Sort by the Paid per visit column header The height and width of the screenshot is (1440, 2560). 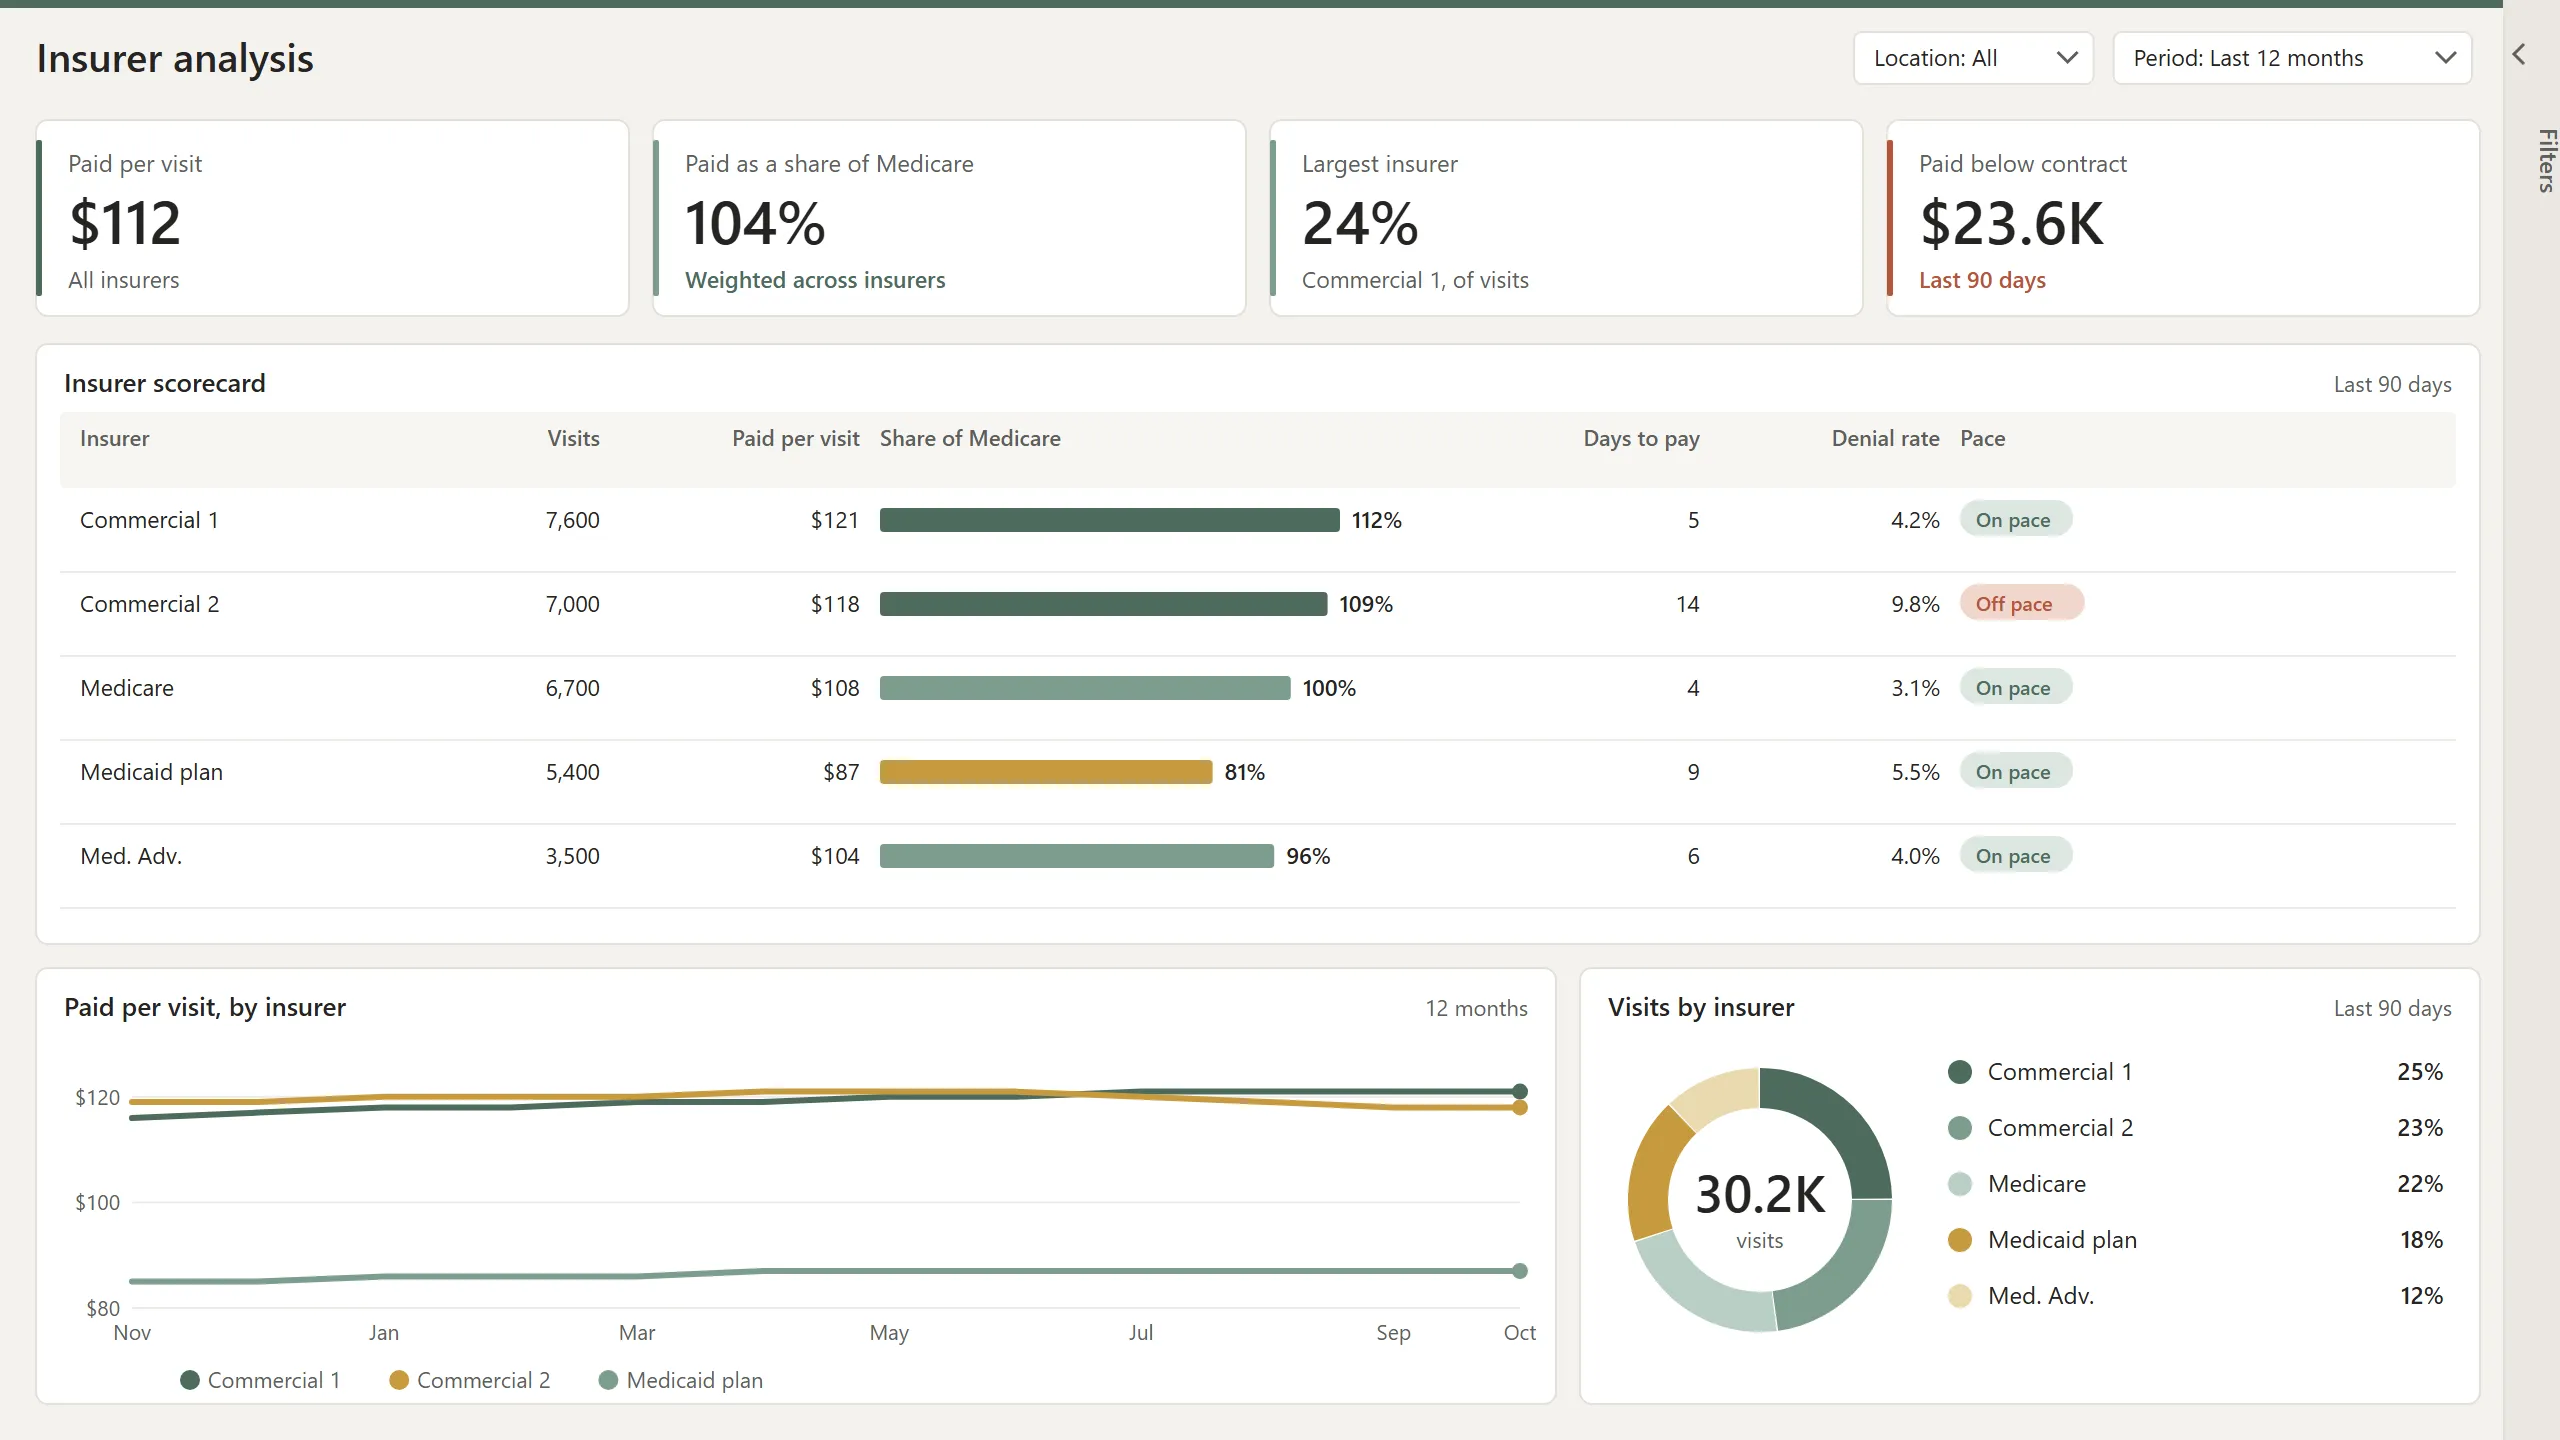tap(795, 438)
